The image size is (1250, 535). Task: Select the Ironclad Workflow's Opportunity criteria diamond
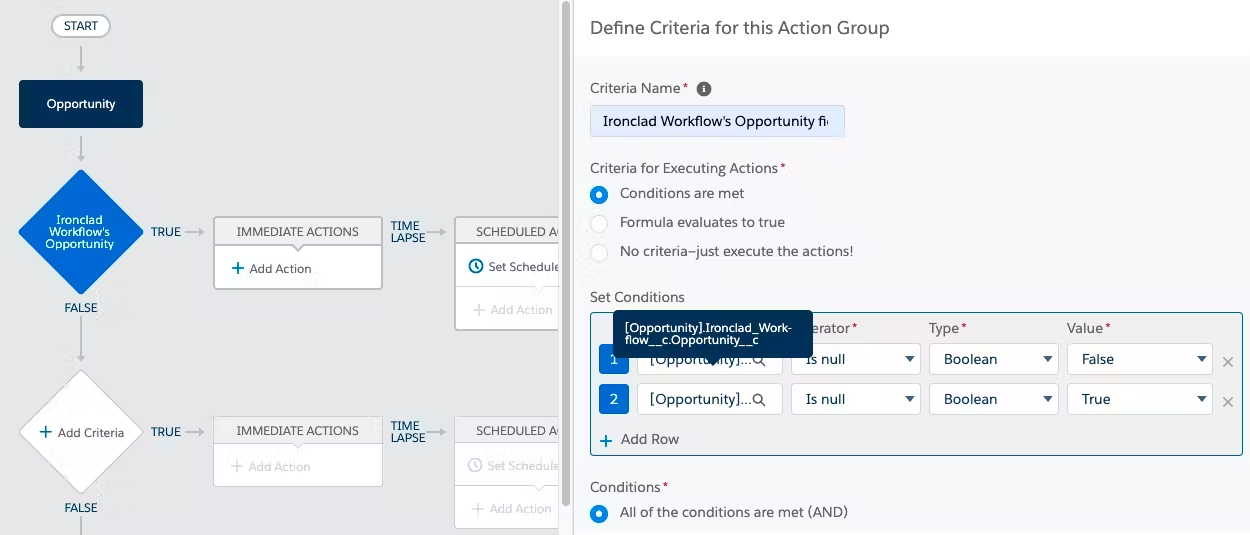[x=81, y=232]
